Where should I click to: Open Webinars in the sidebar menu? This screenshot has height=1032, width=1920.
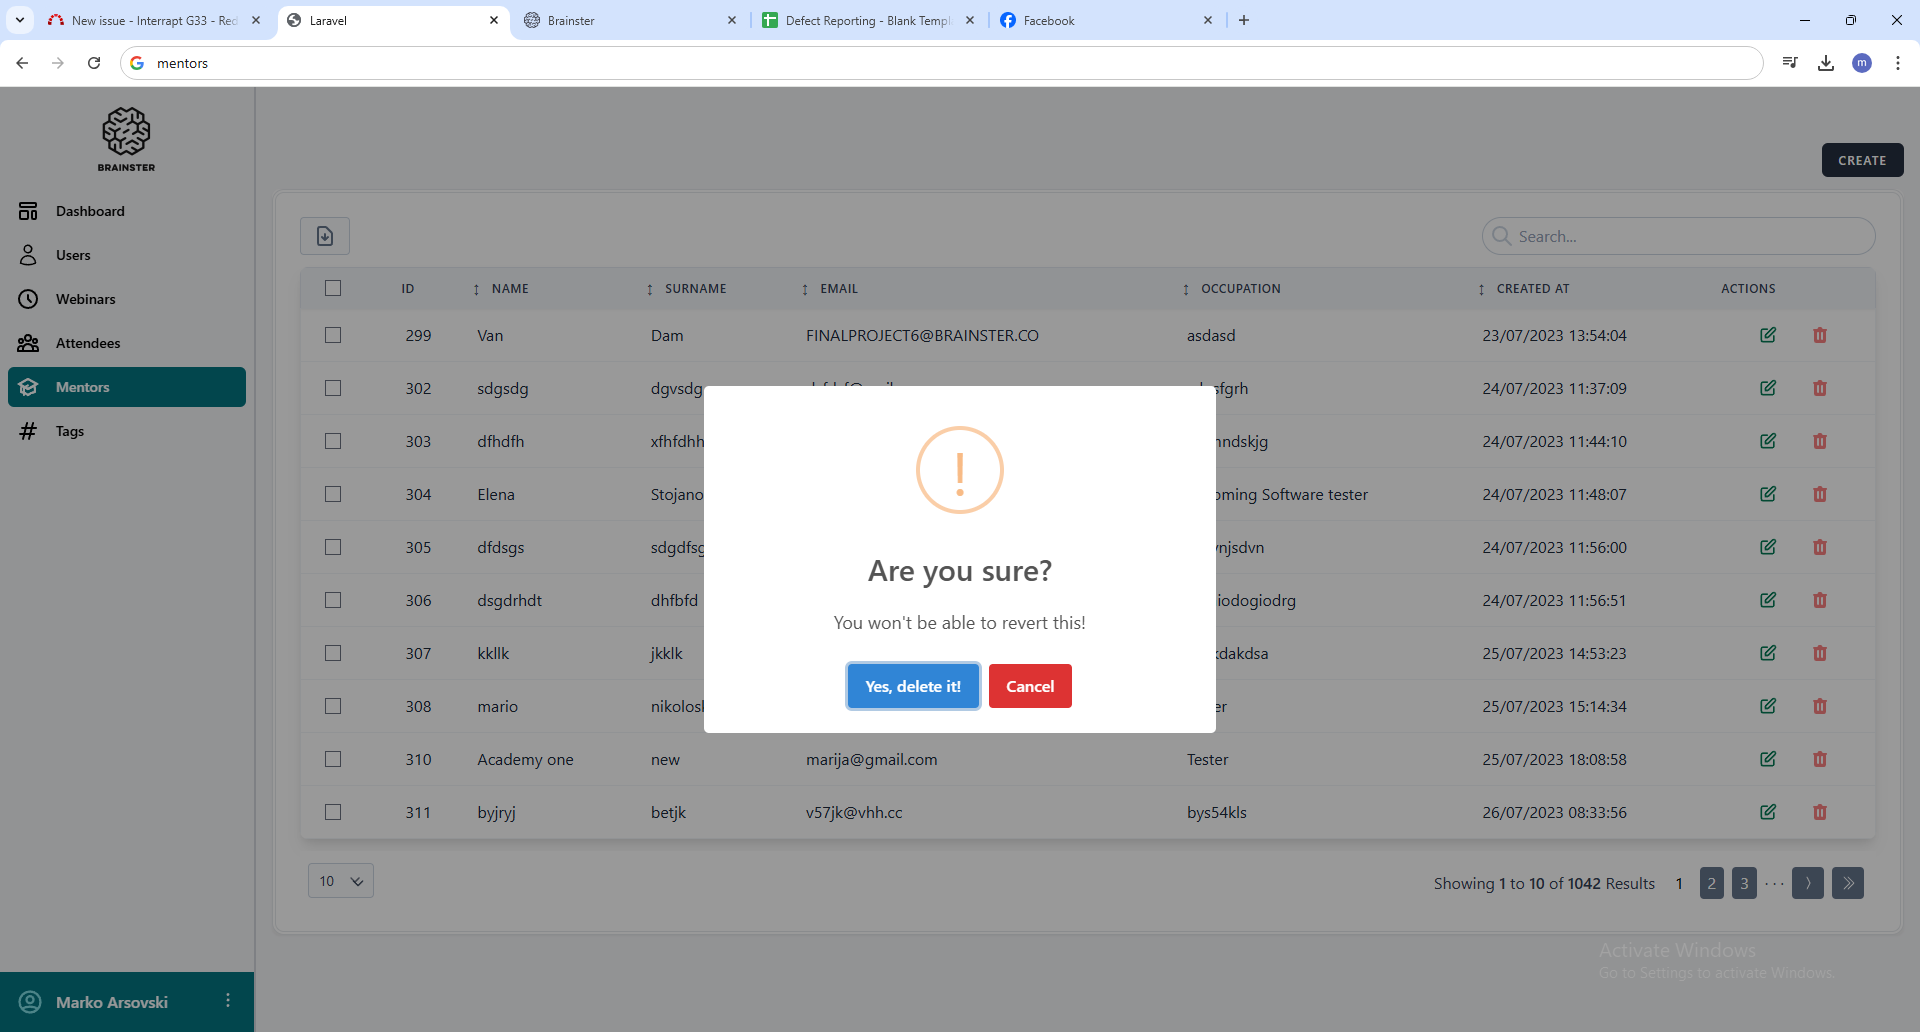tap(85, 299)
